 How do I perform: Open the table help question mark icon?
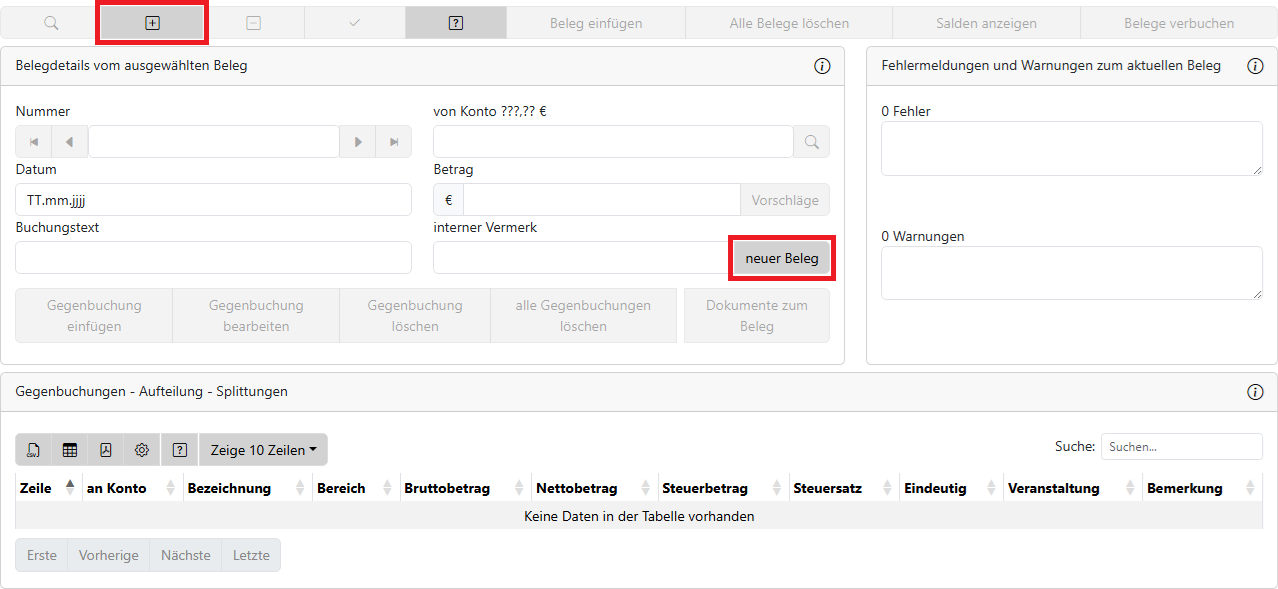pos(180,450)
